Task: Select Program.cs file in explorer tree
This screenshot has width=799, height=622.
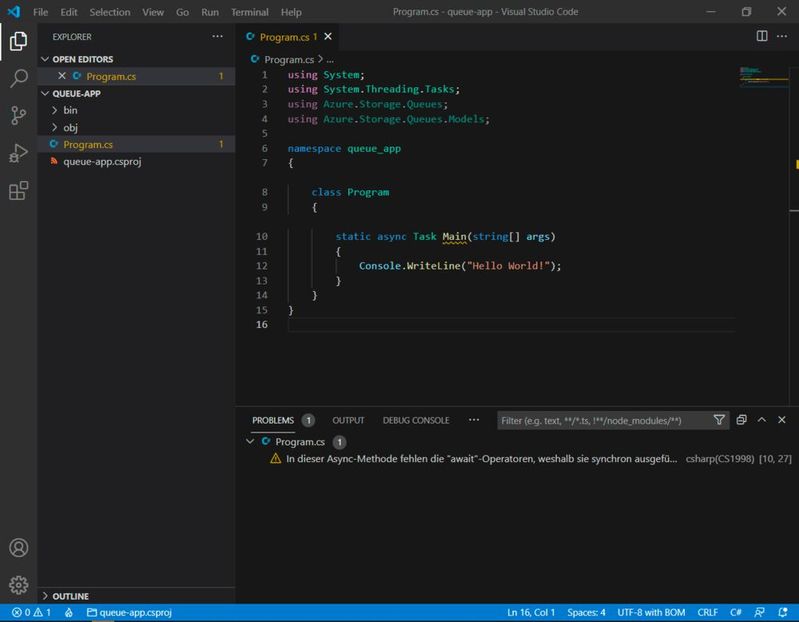Action: pyautogui.click(x=137, y=144)
